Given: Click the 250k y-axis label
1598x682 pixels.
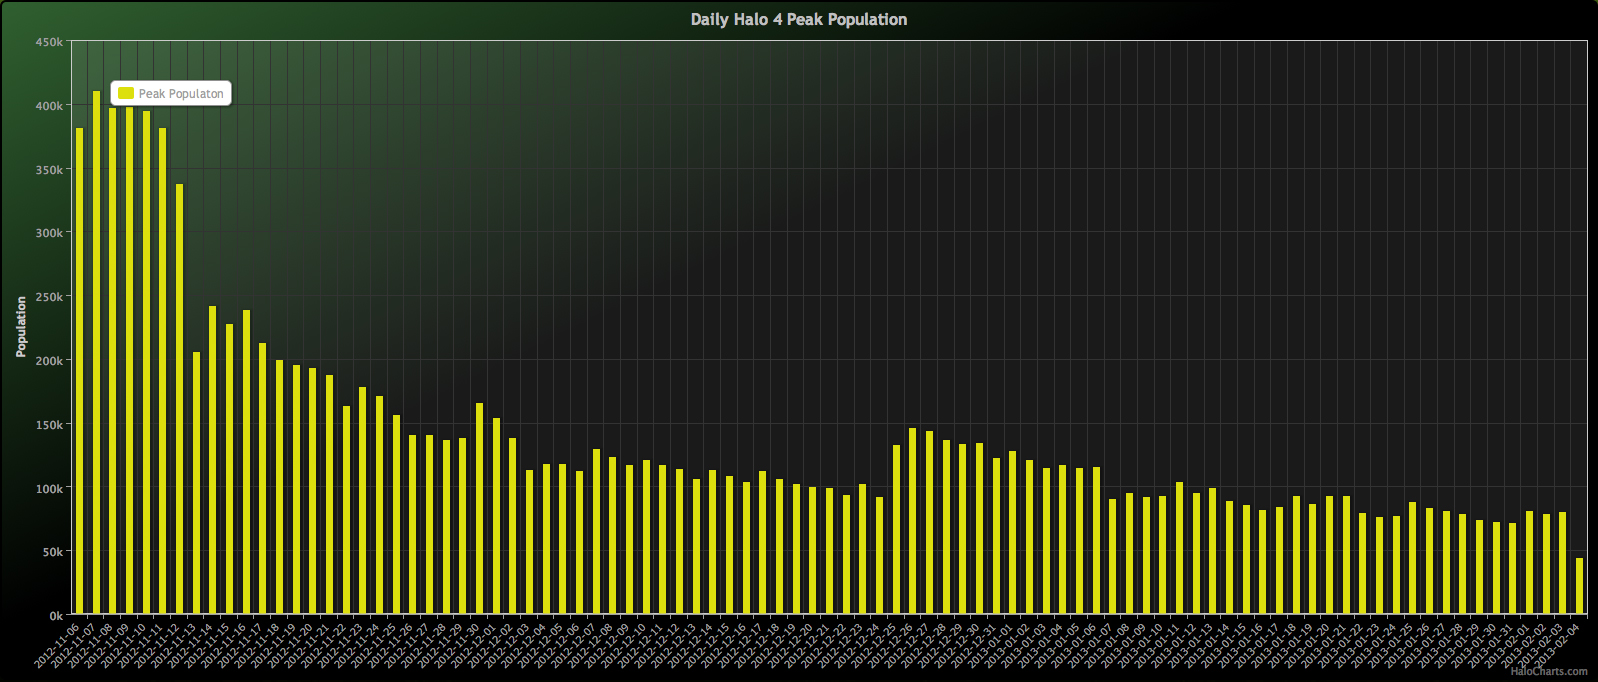Looking at the screenshot, I should [x=49, y=297].
